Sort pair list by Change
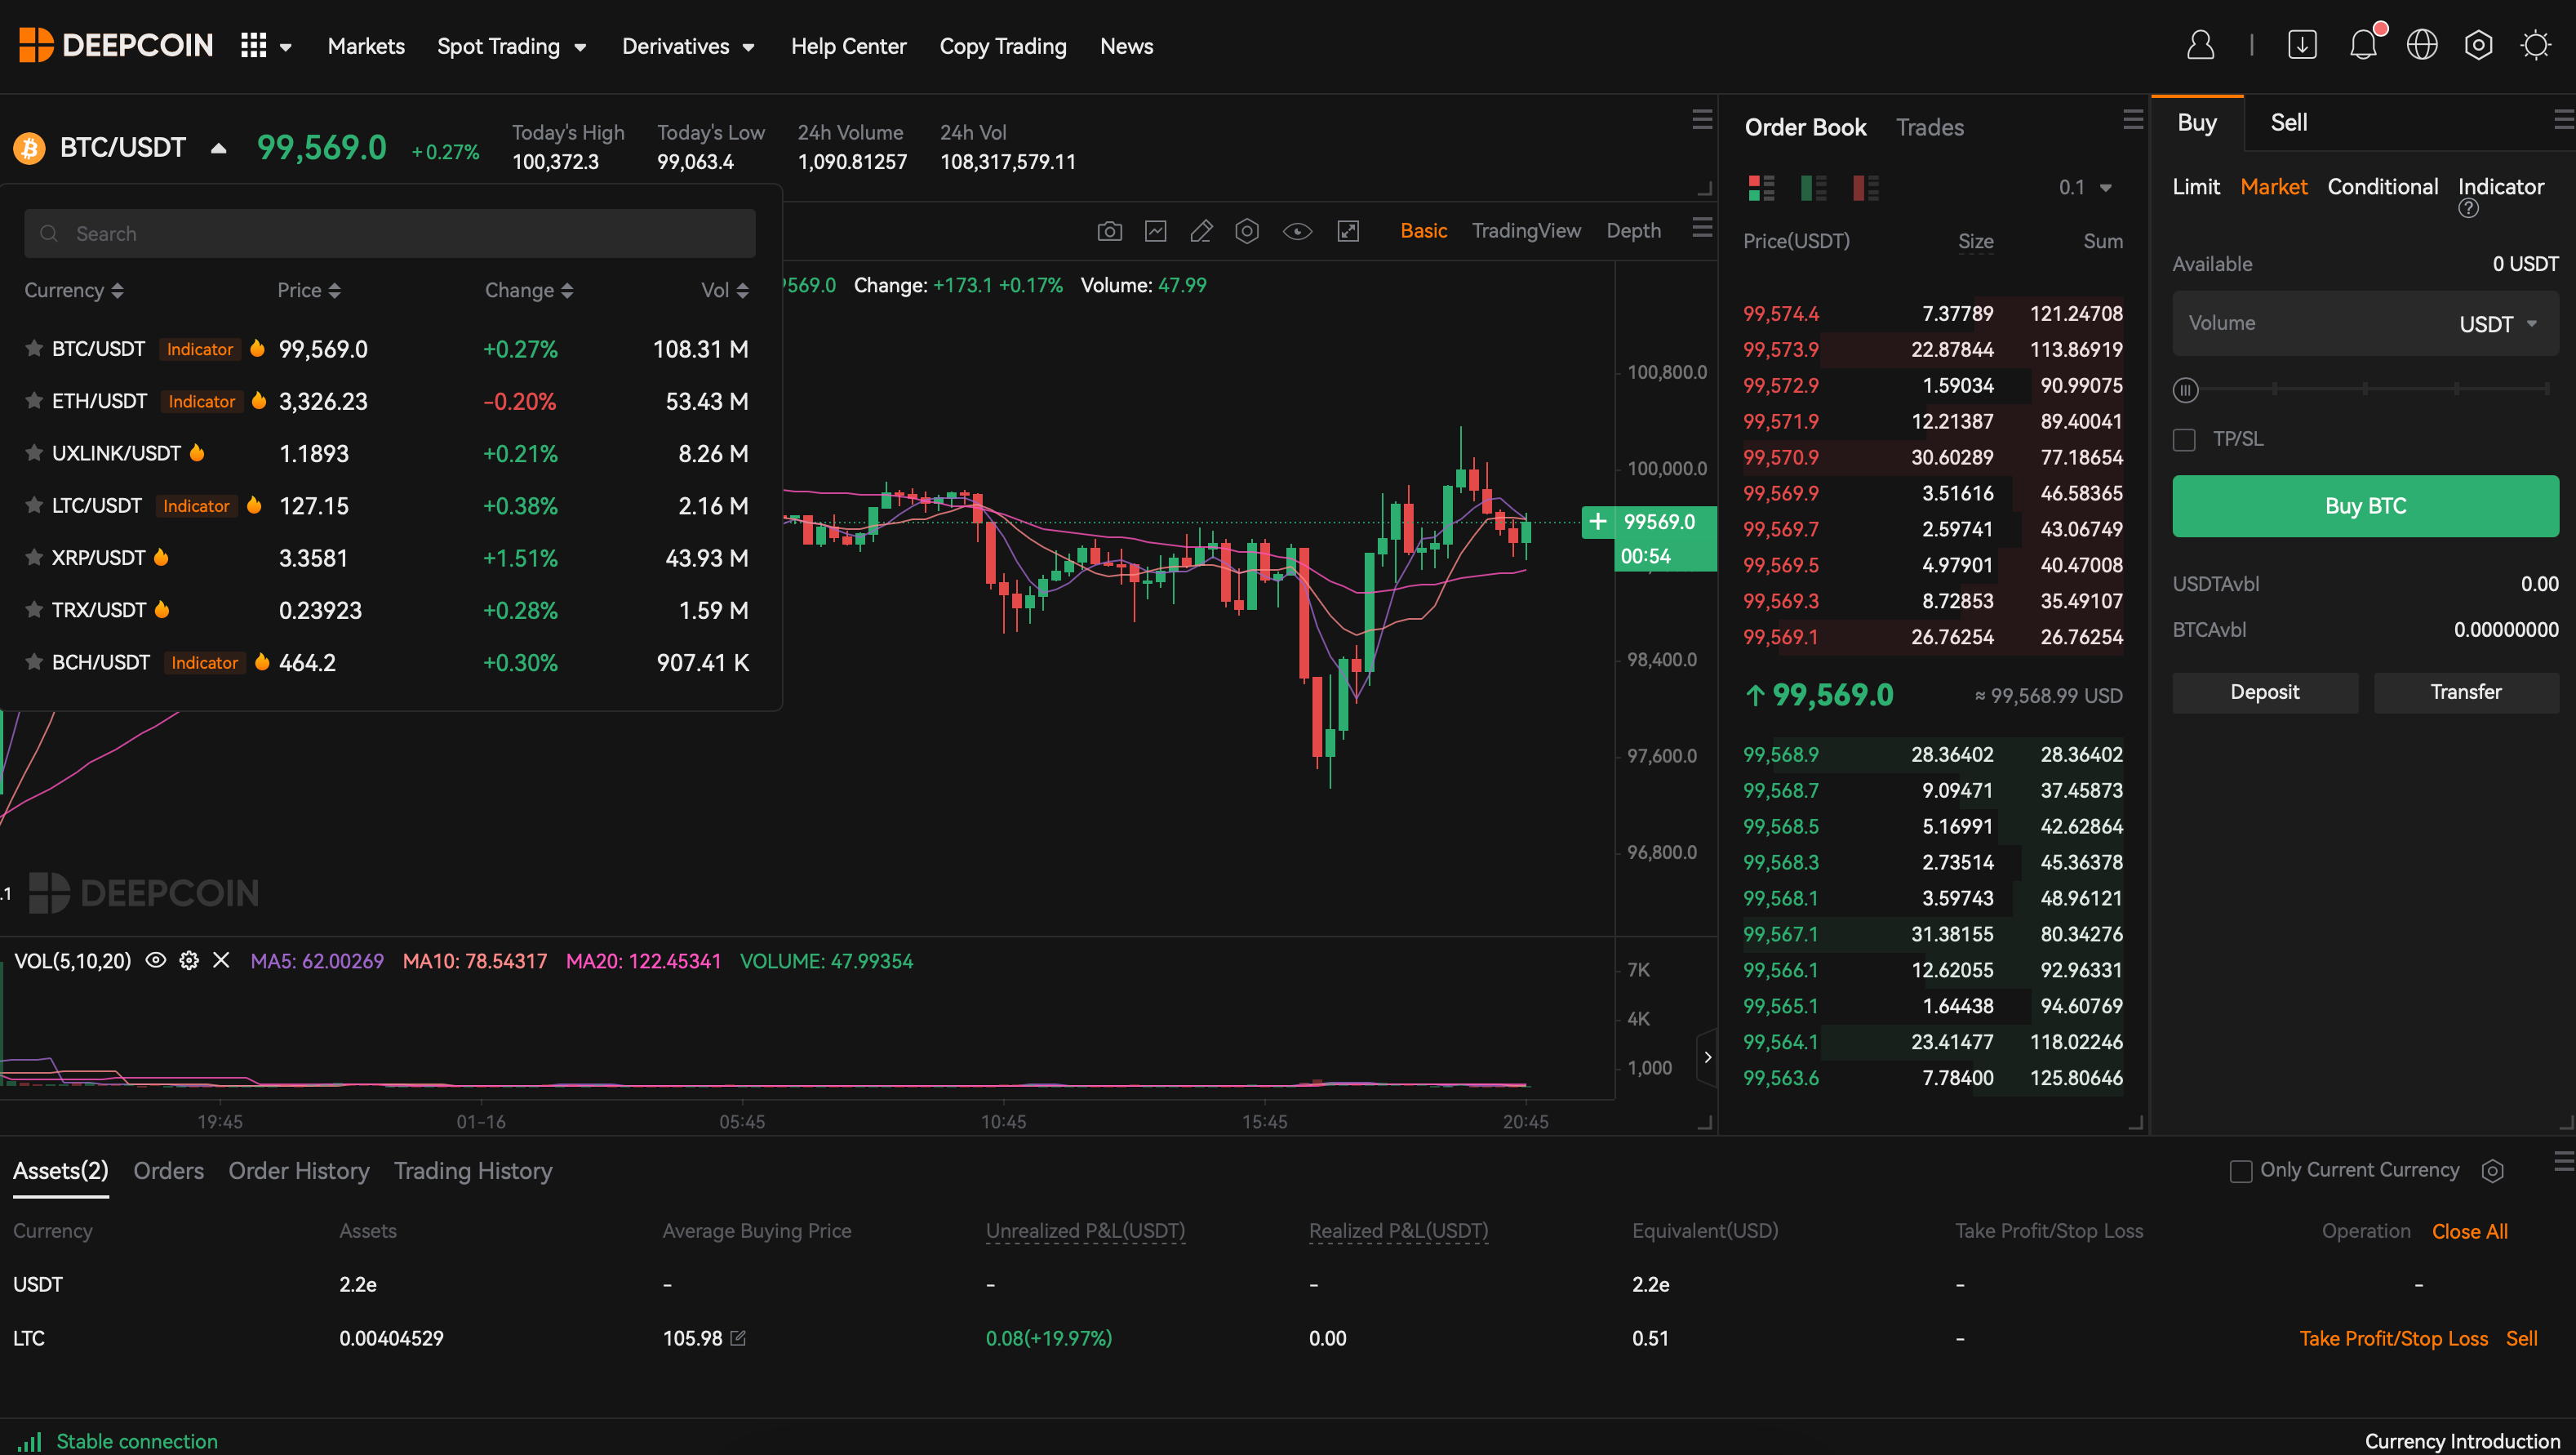This screenshot has width=2576, height=1455. 529,290
